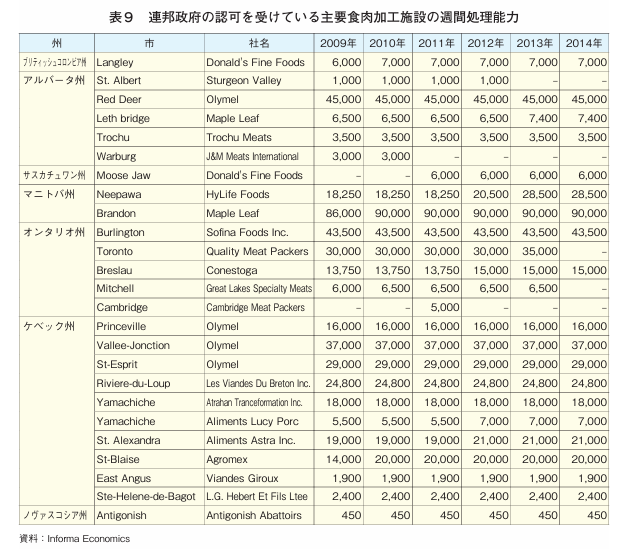Click the Breslau city cell
Image resolution: width=629 pixels, height=549 pixels.
click(x=149, y=270)
